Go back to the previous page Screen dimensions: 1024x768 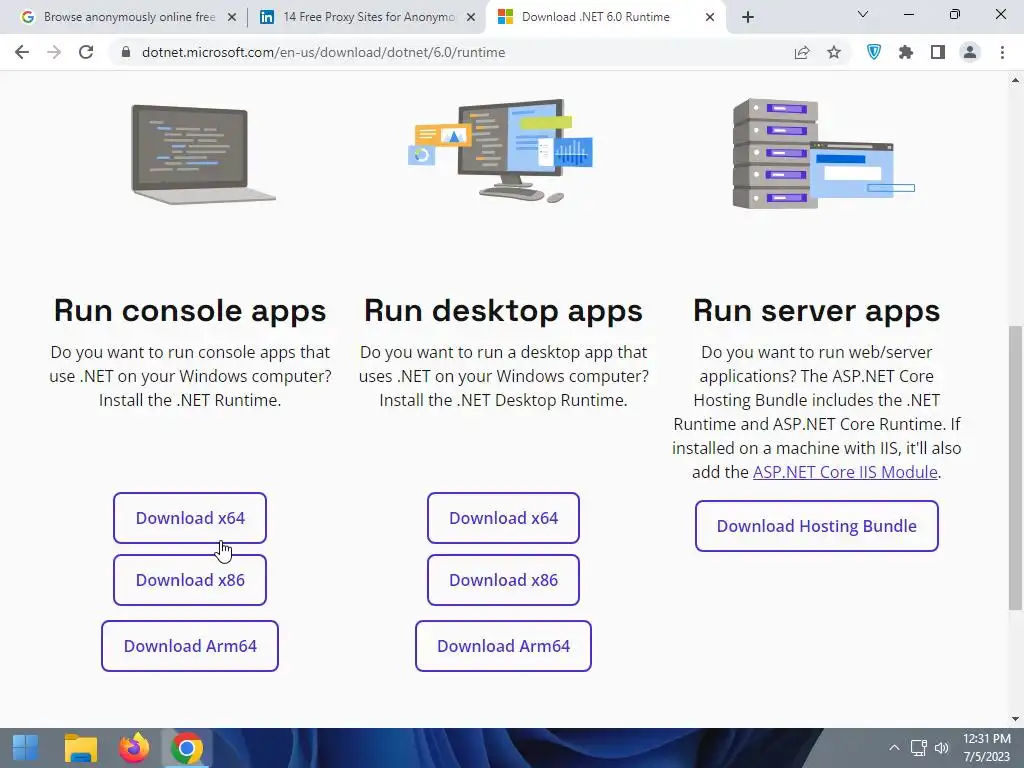pyautogui.click(x=22, y=52)
